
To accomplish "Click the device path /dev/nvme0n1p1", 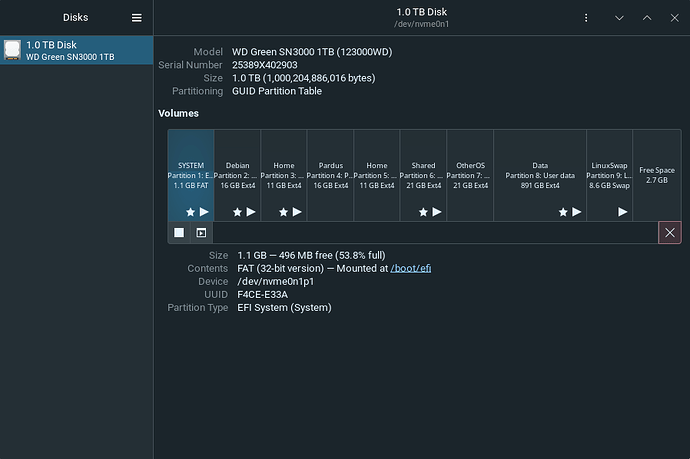I will 276,282.
